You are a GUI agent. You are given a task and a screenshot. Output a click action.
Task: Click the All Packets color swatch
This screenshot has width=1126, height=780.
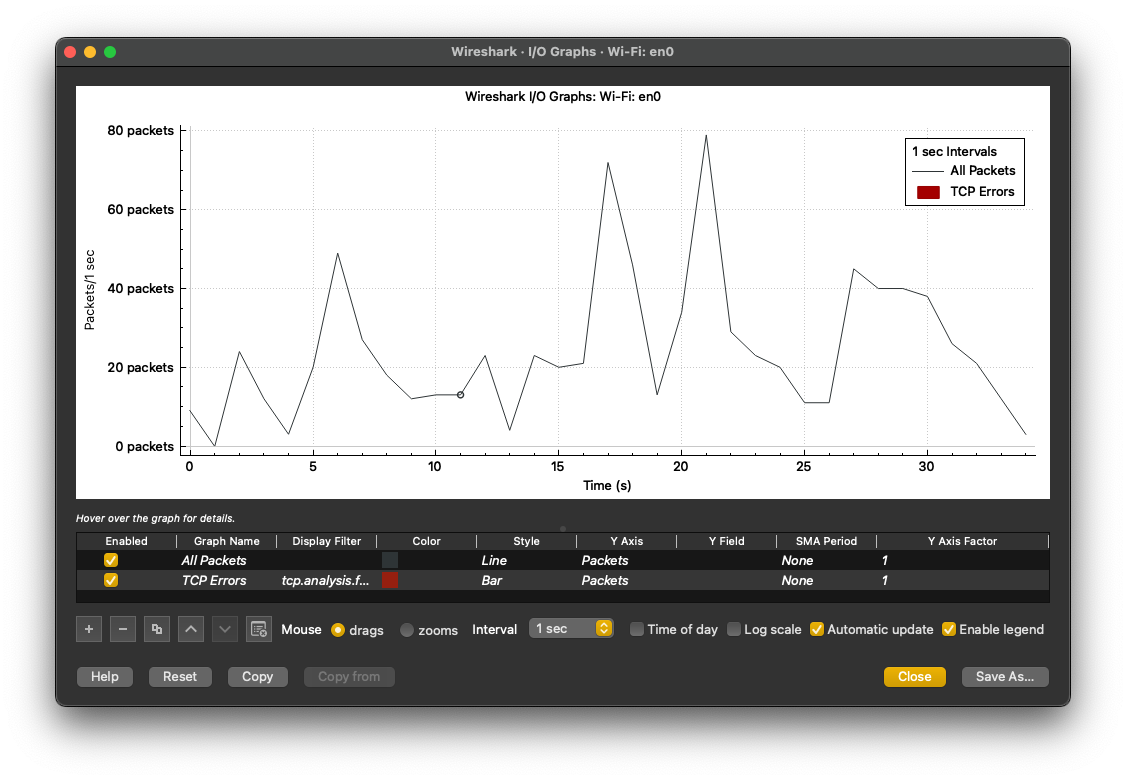[390, 560]
